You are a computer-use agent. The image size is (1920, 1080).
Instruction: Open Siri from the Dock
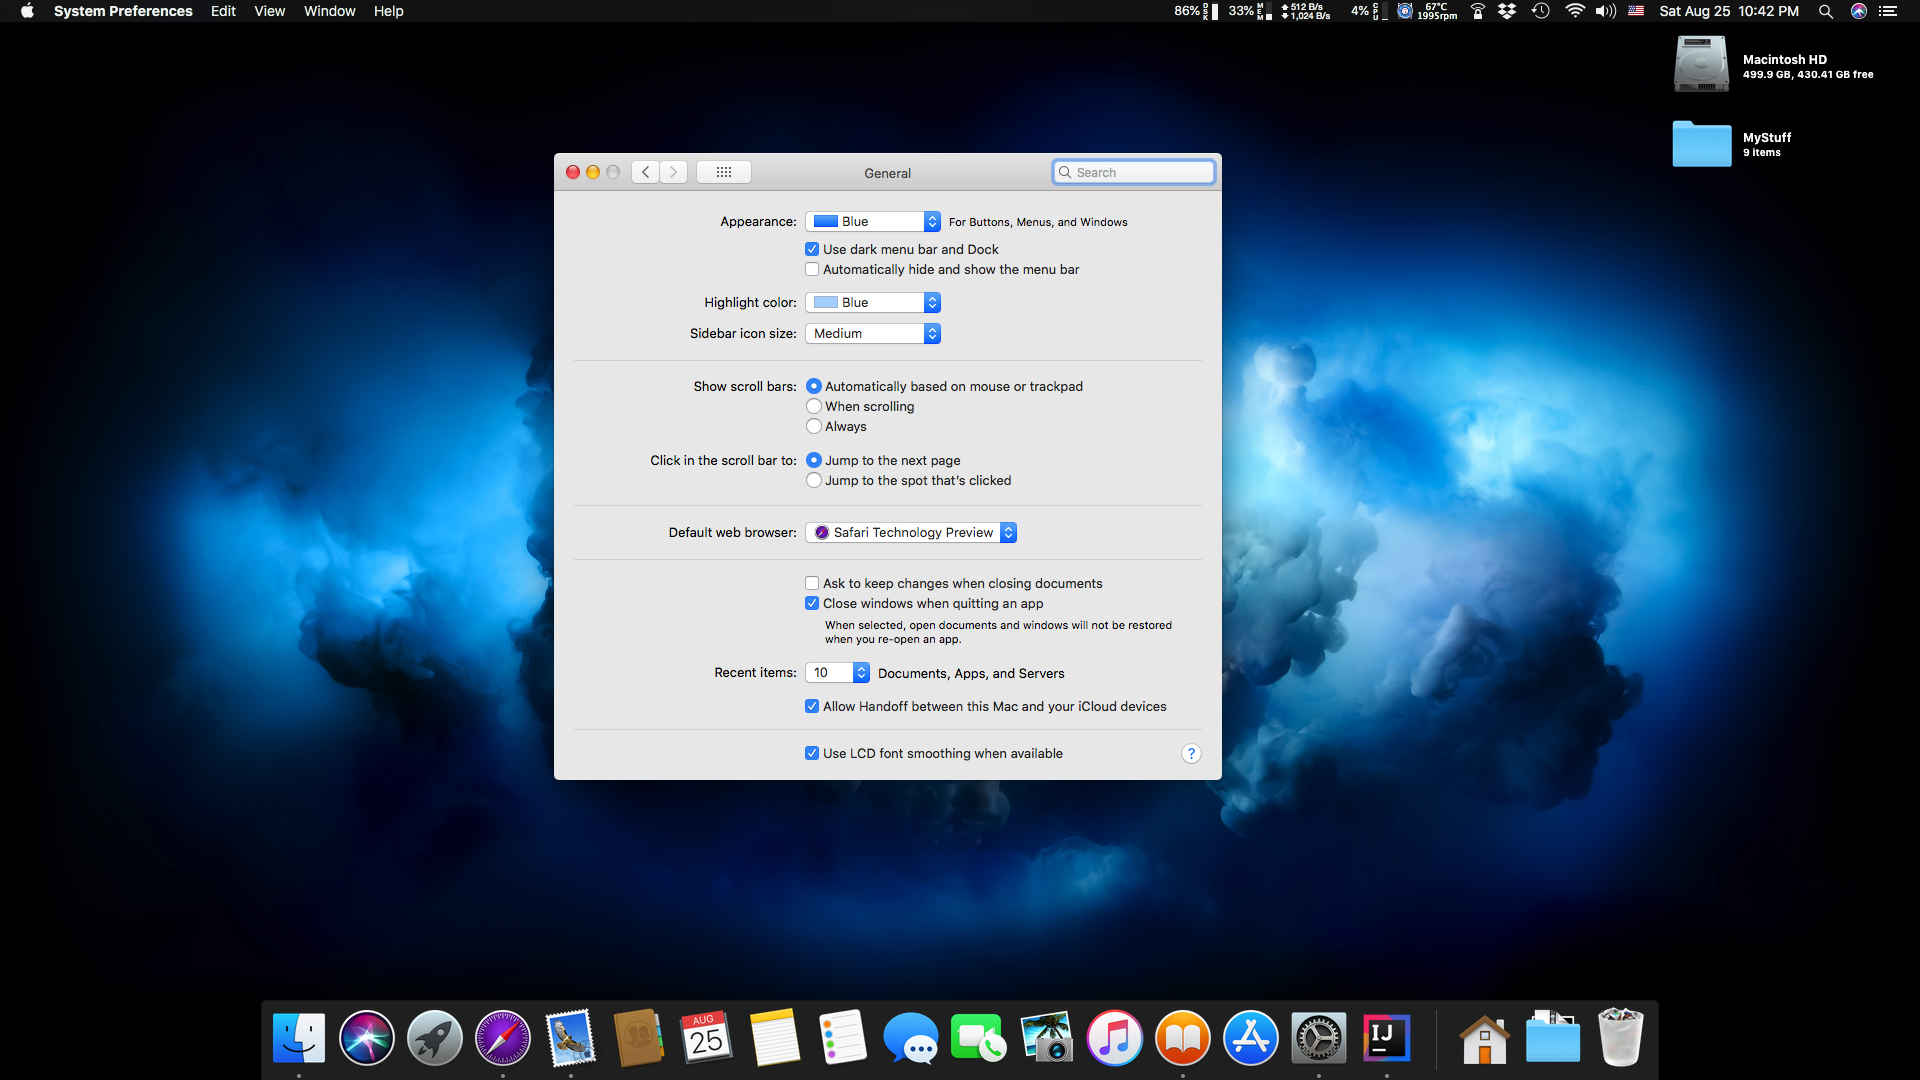click(x=367, y=1038)
